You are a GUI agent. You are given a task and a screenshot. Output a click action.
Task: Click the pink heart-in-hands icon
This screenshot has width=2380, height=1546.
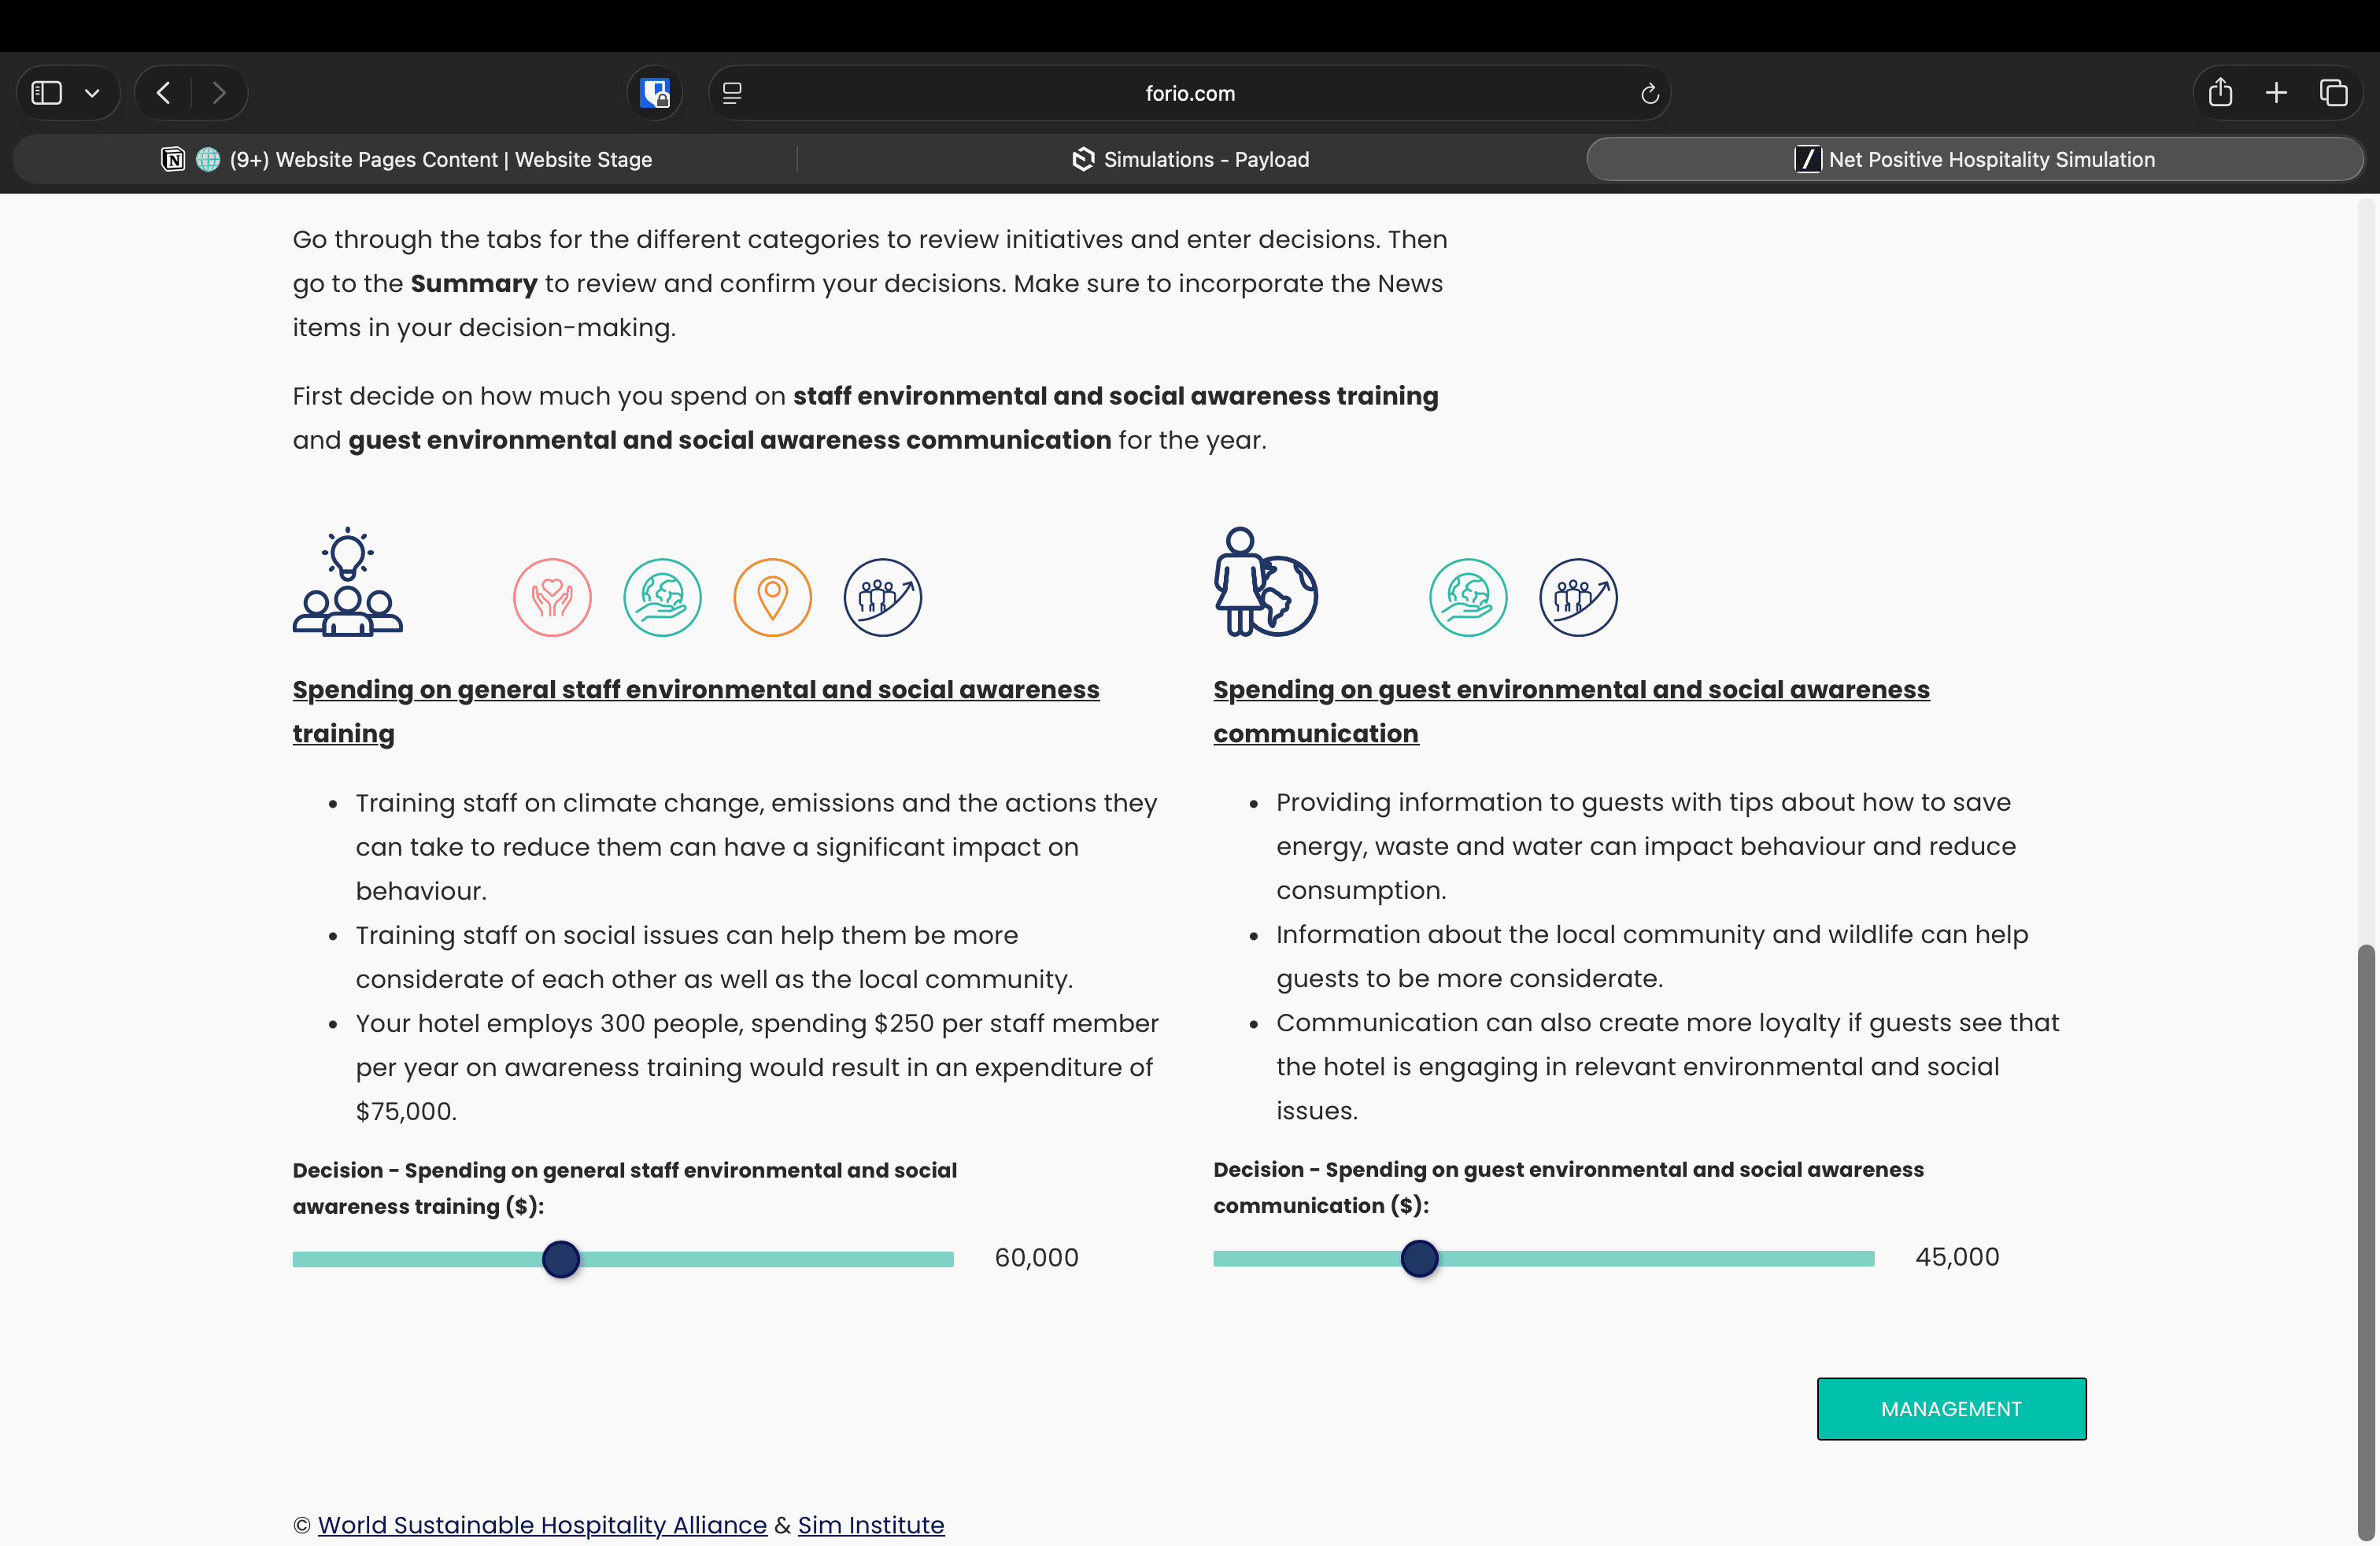coord(552,597)
